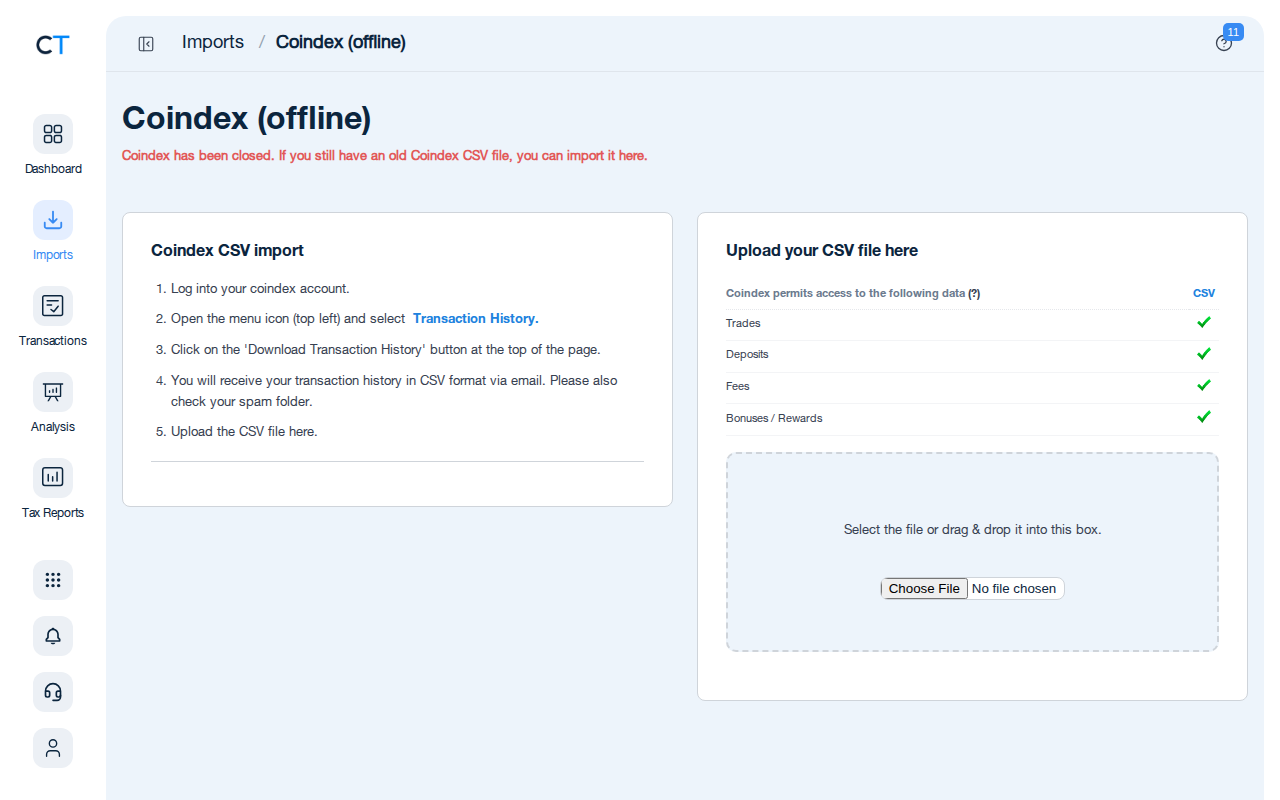Click the 'Deposits' row label

pyautogui.click(x=747, y=354)
